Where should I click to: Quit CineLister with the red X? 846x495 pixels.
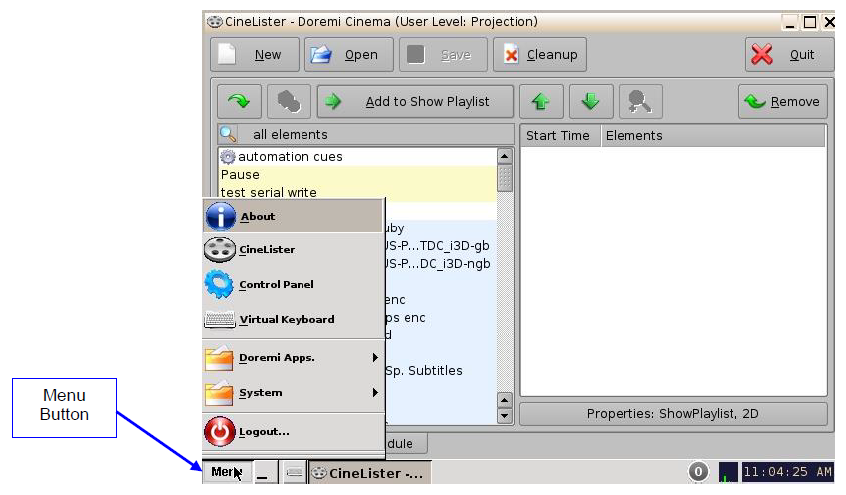pos(789,55)
